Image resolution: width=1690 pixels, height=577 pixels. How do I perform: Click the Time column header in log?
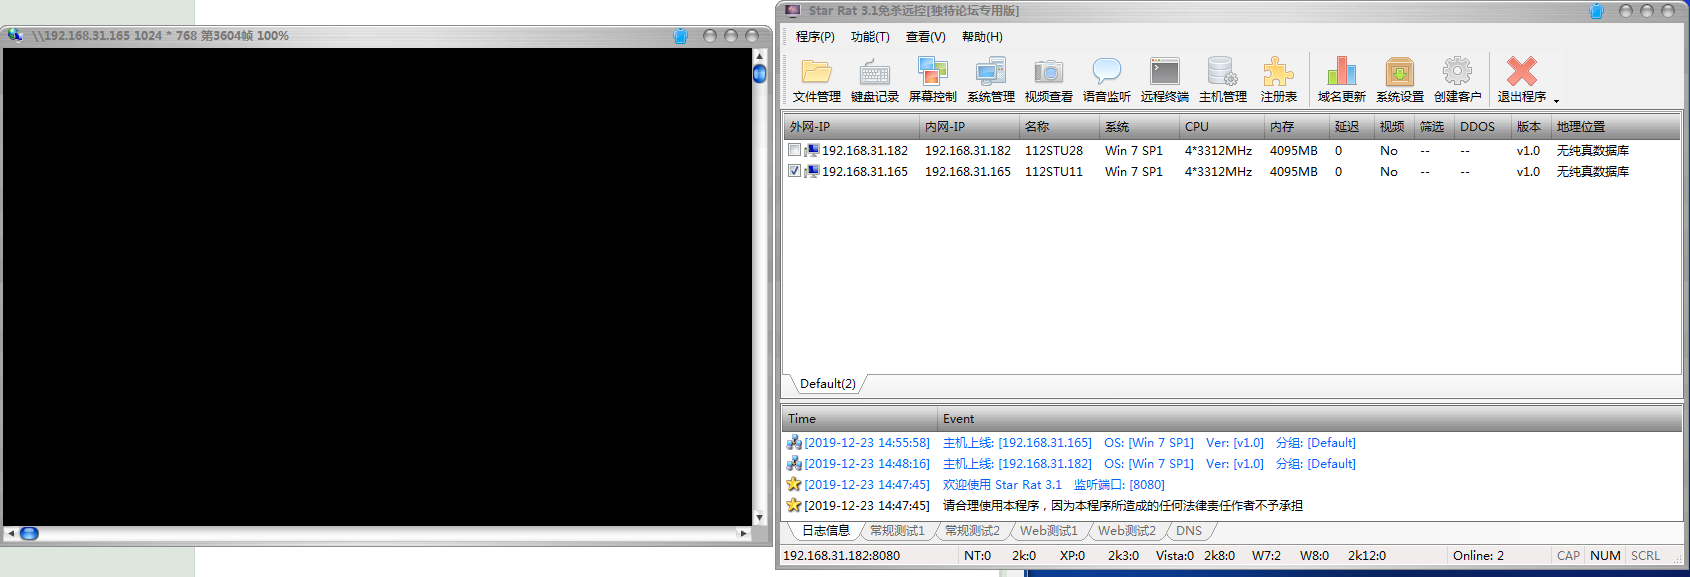click(x=860, y=419)
